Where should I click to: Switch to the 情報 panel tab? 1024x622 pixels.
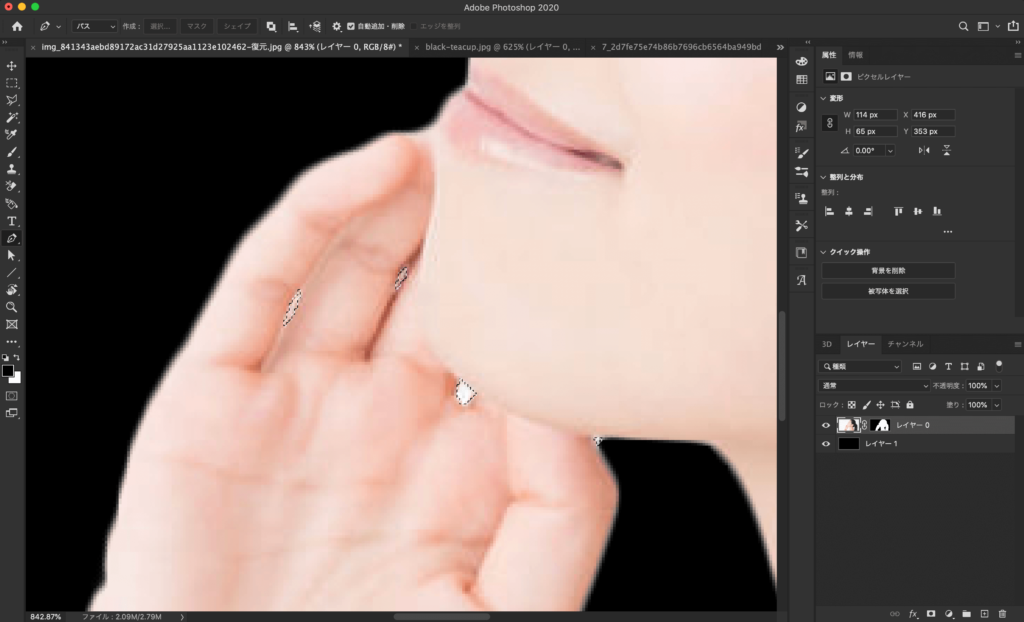tap(856, 55)
